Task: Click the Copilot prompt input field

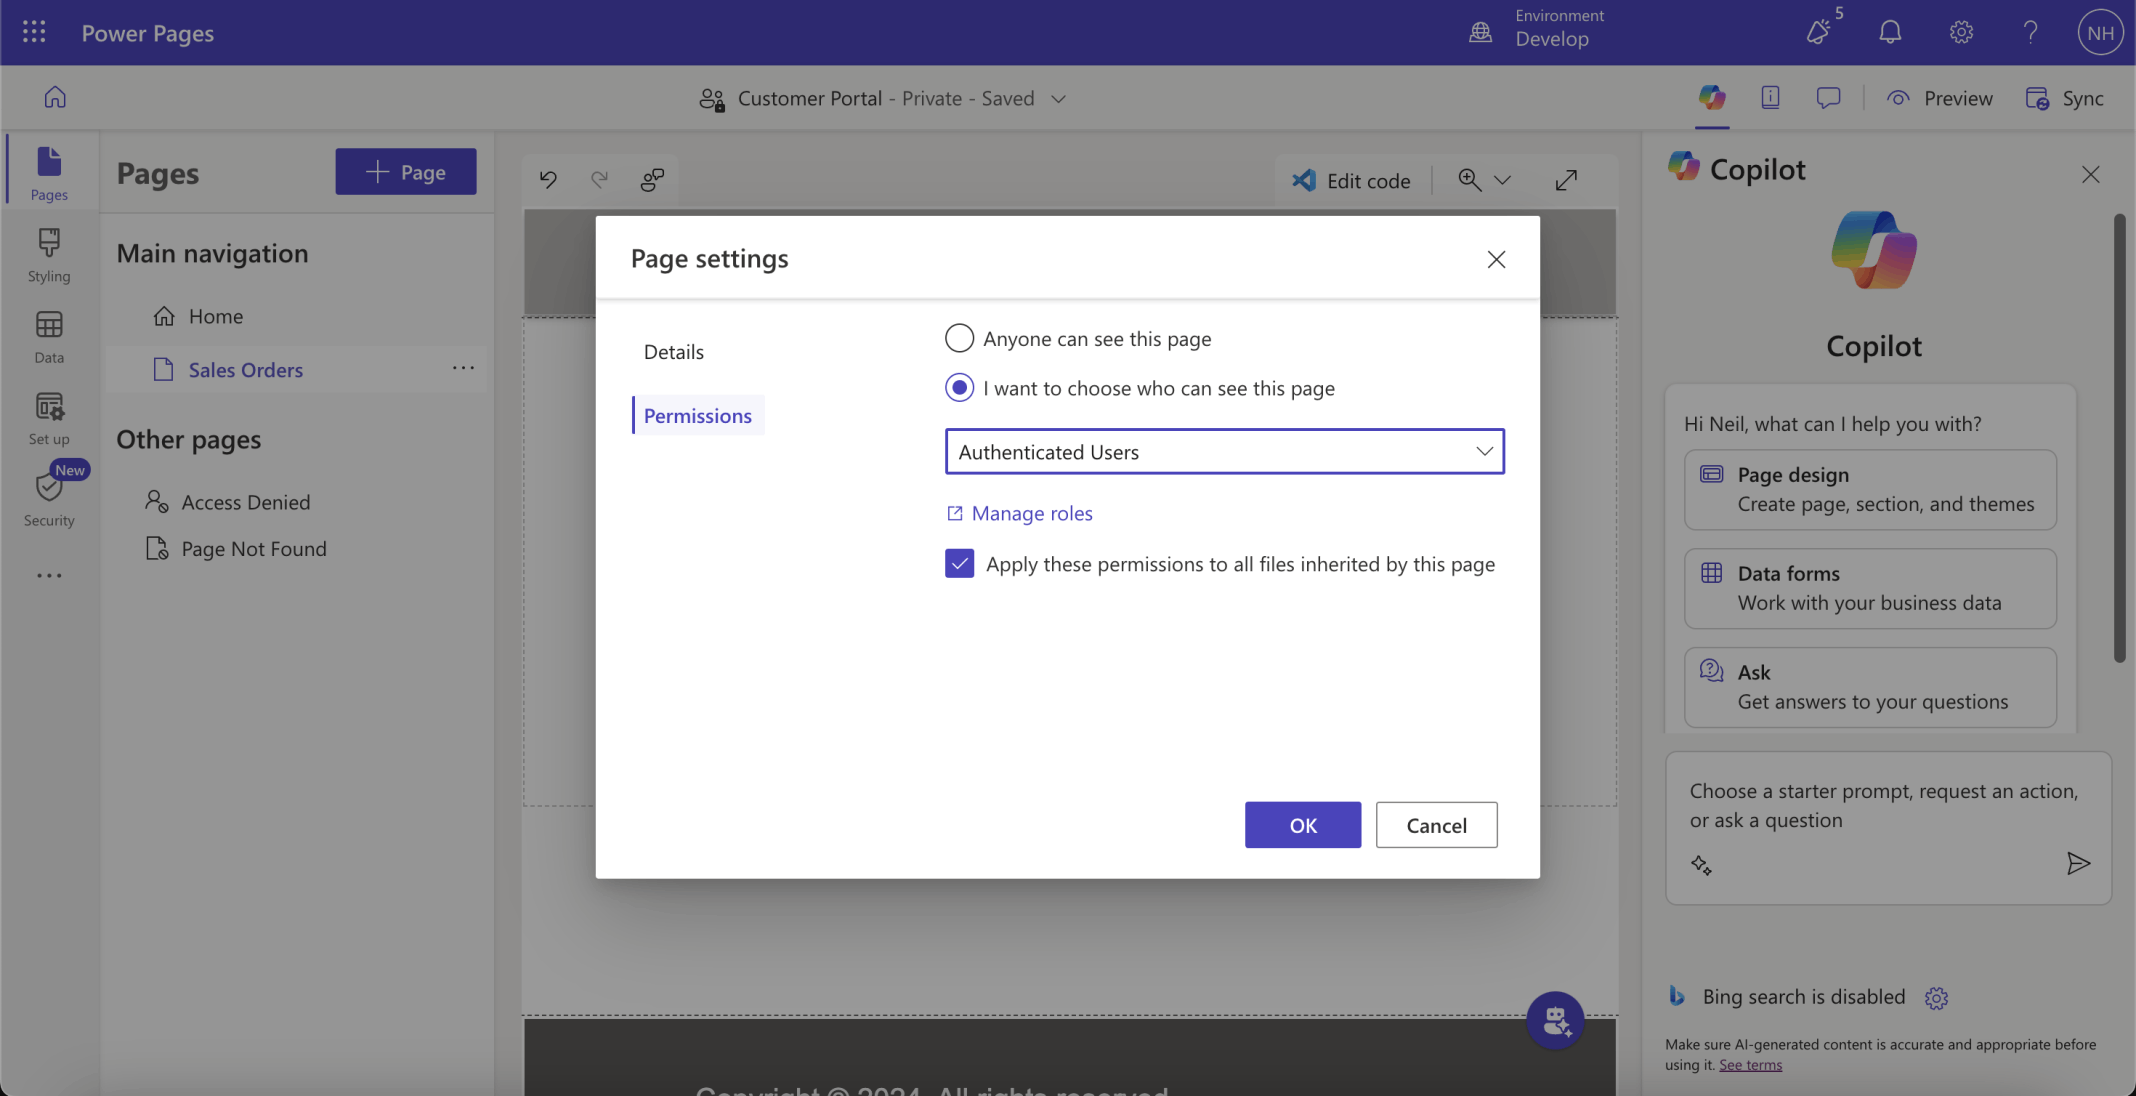Action: (x=1885, y=806)
